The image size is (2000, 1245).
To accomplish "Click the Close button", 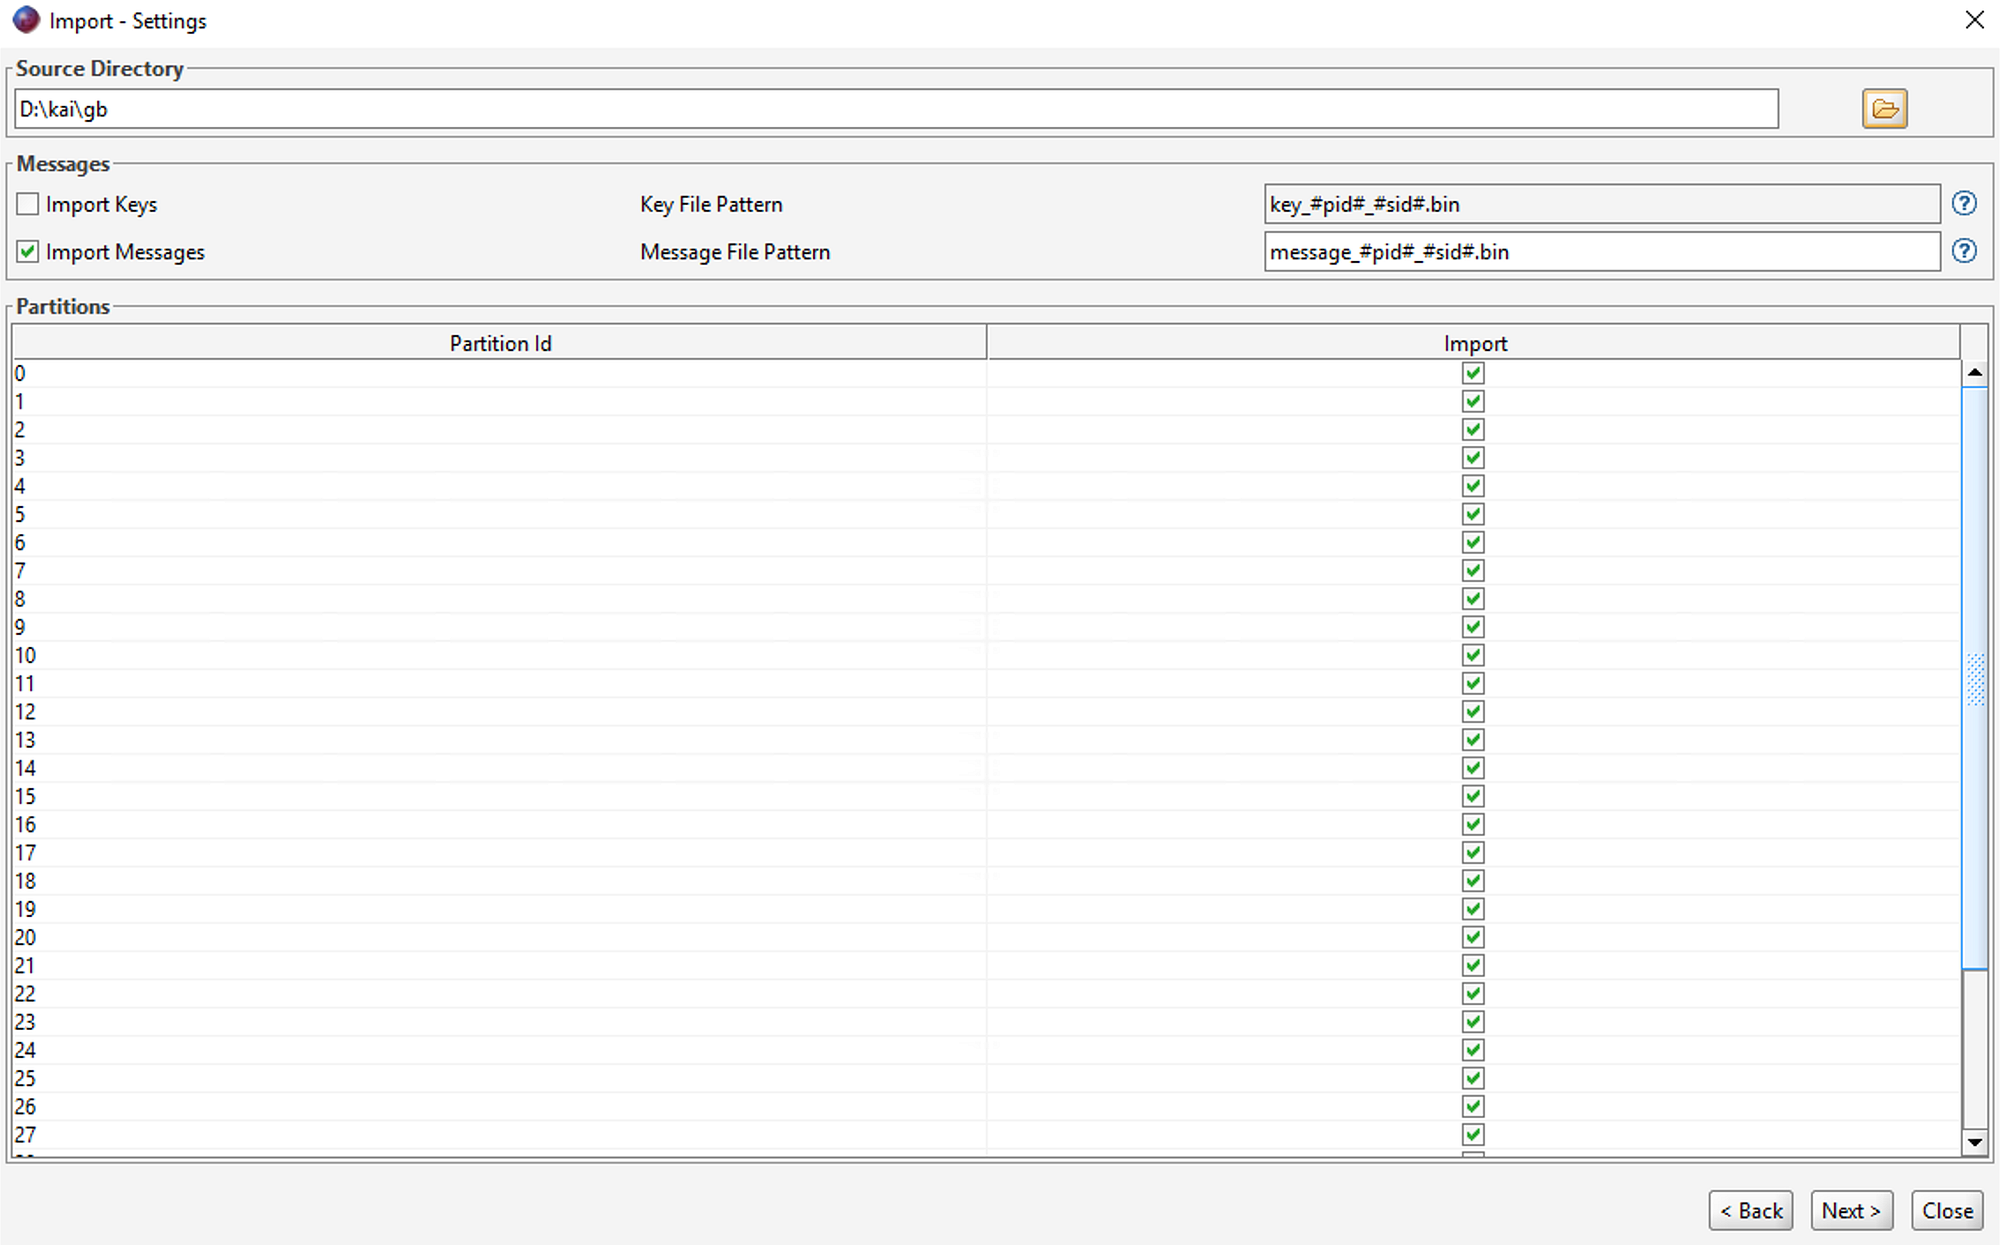I will pos(1946,1210).
